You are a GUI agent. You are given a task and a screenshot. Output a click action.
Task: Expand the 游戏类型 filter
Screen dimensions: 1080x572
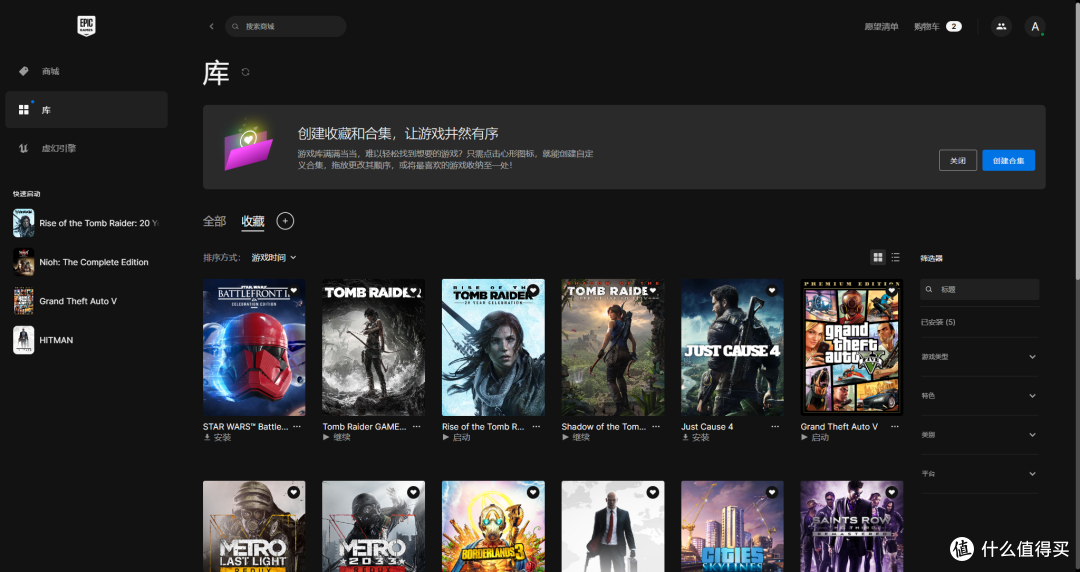(x=979, y=357)
